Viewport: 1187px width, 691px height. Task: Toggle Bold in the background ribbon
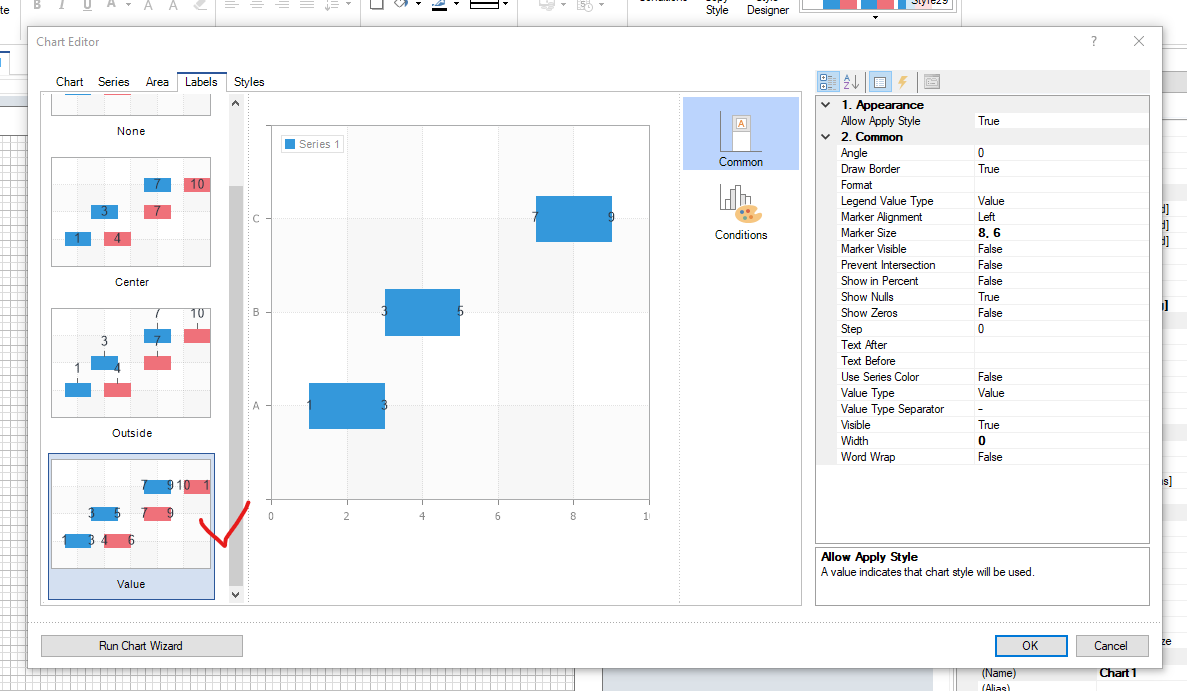pyautogui.click(x=36, y=5)
